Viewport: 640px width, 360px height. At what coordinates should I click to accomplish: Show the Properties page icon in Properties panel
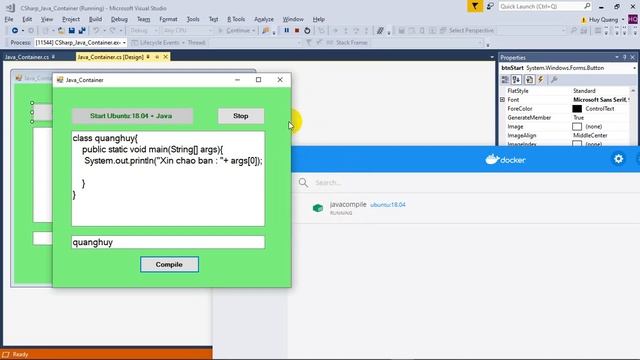coord(529,80)
